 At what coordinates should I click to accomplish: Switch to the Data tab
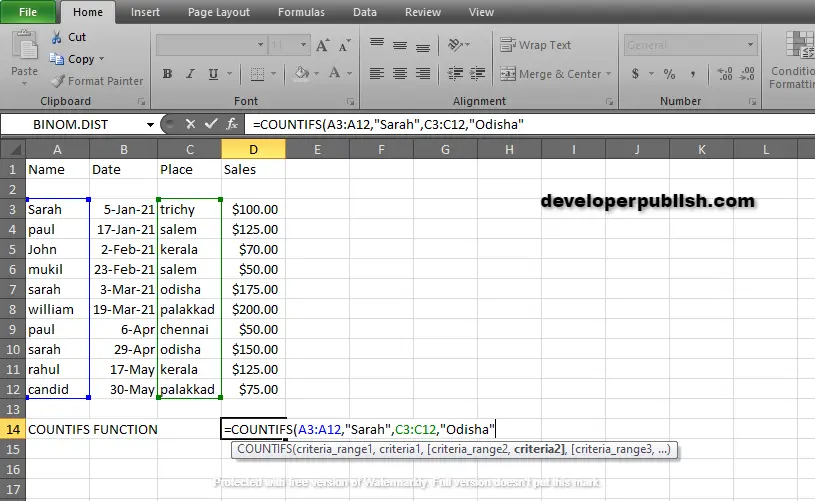click(365, 12)
